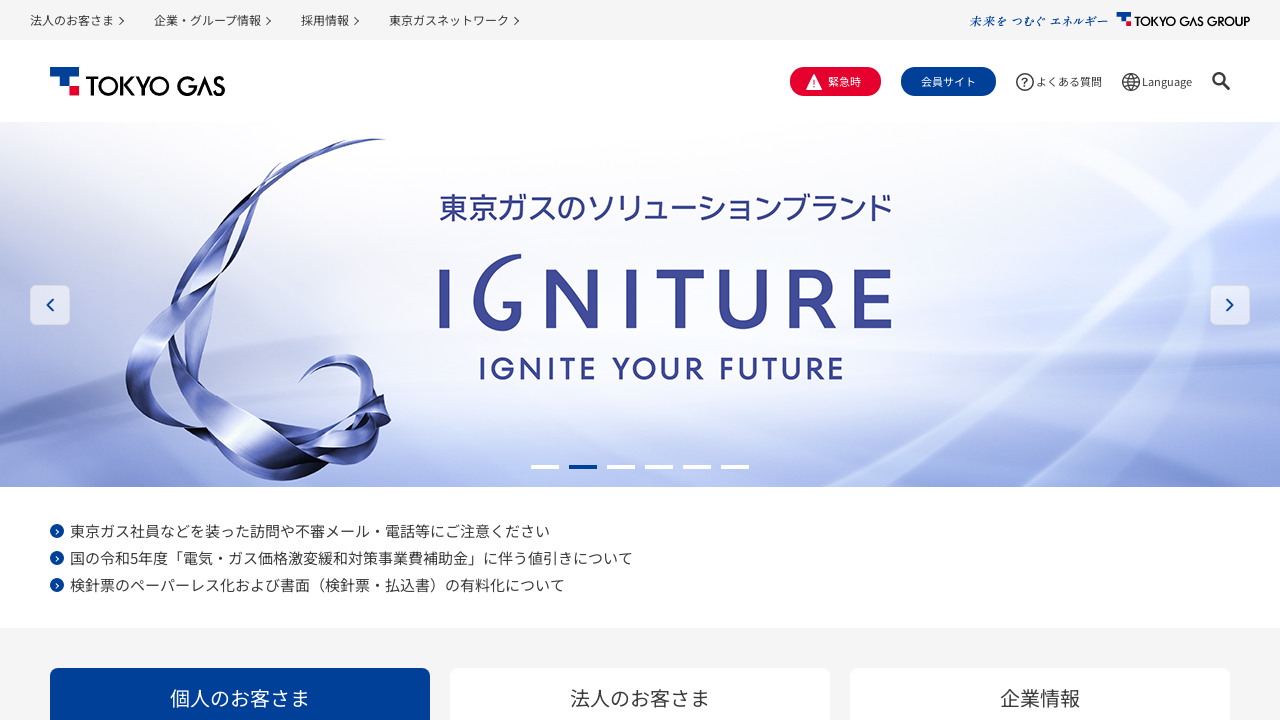This screenshot has width=1280, height=720.
Task: Open the 会員サイト member site
Action: pos(948,82)
